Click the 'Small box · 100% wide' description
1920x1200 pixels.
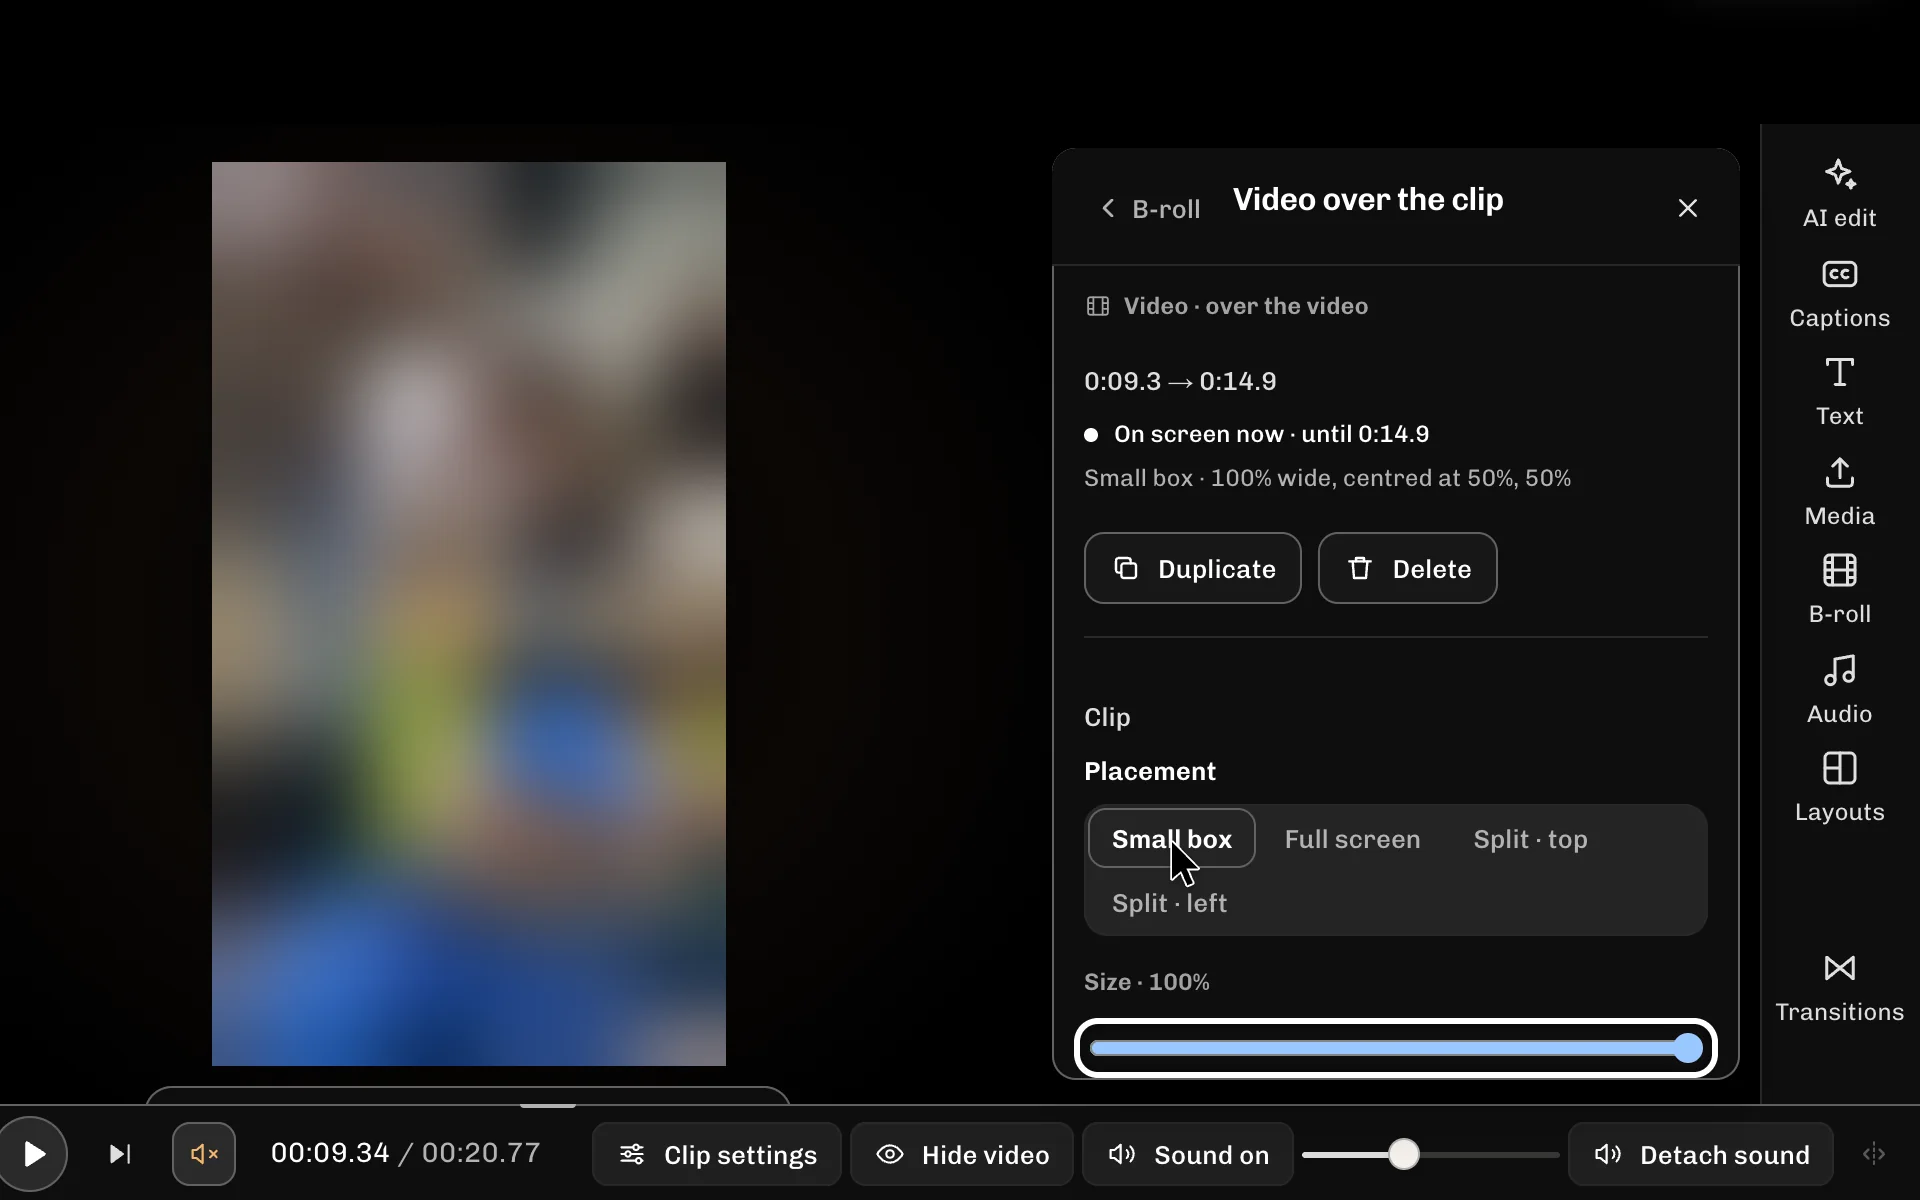(x=1327, y=478)
